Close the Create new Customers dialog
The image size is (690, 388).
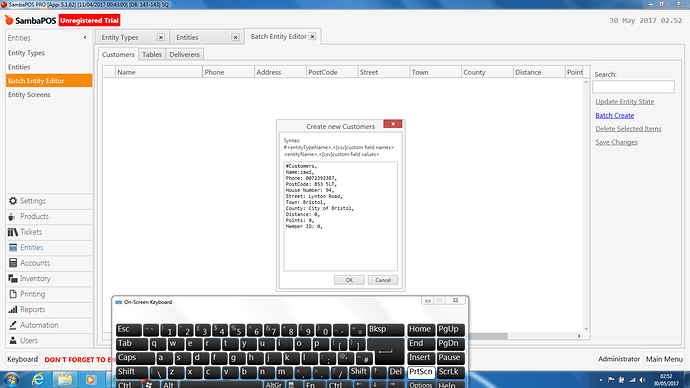tap(393, 124)
